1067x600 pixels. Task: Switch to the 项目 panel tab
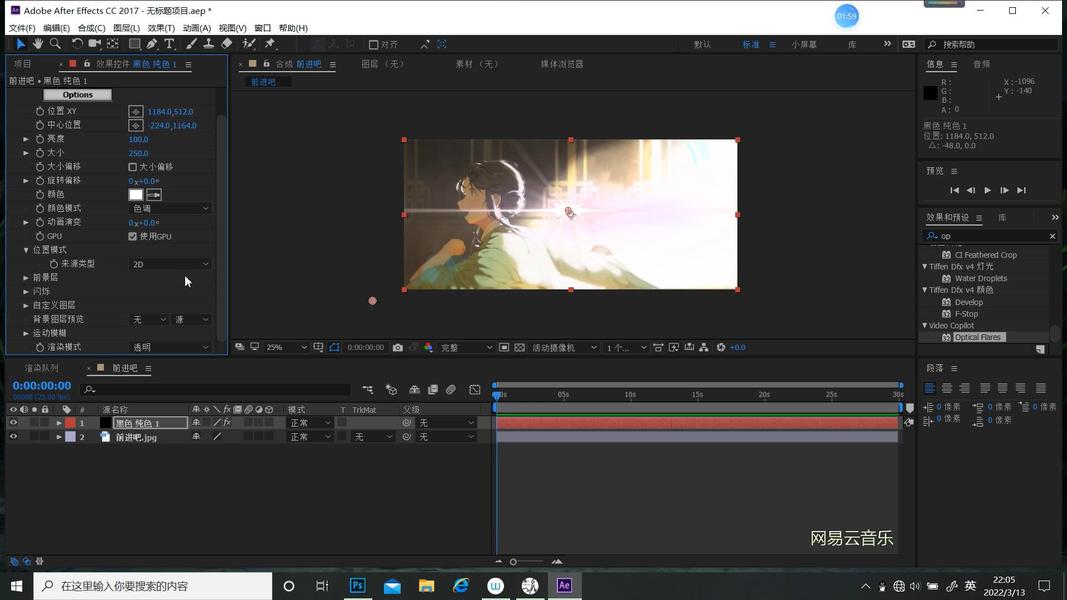[22, 64]
